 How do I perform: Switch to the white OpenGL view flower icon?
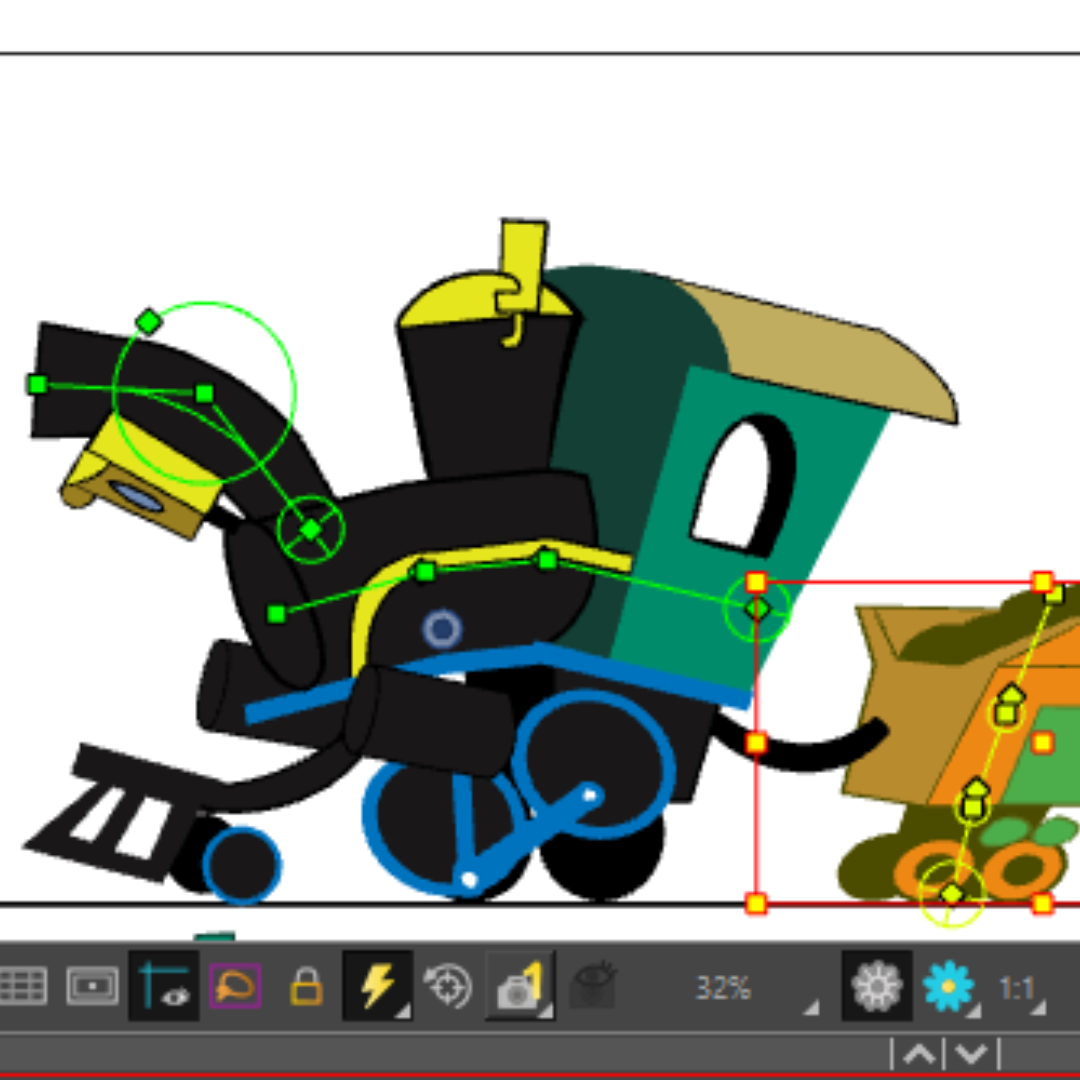coord(877,986)
